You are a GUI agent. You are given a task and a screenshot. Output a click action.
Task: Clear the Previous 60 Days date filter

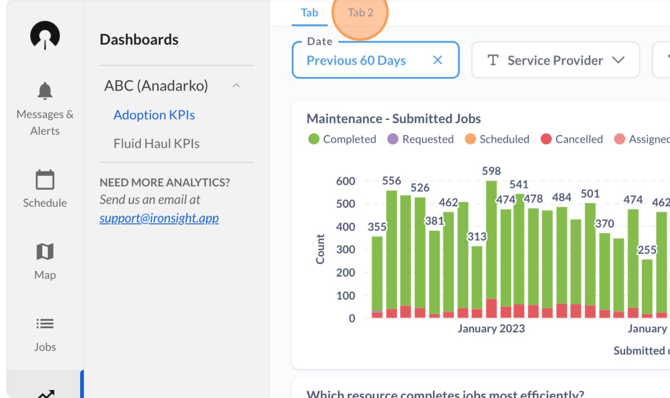tap(438, 60)
